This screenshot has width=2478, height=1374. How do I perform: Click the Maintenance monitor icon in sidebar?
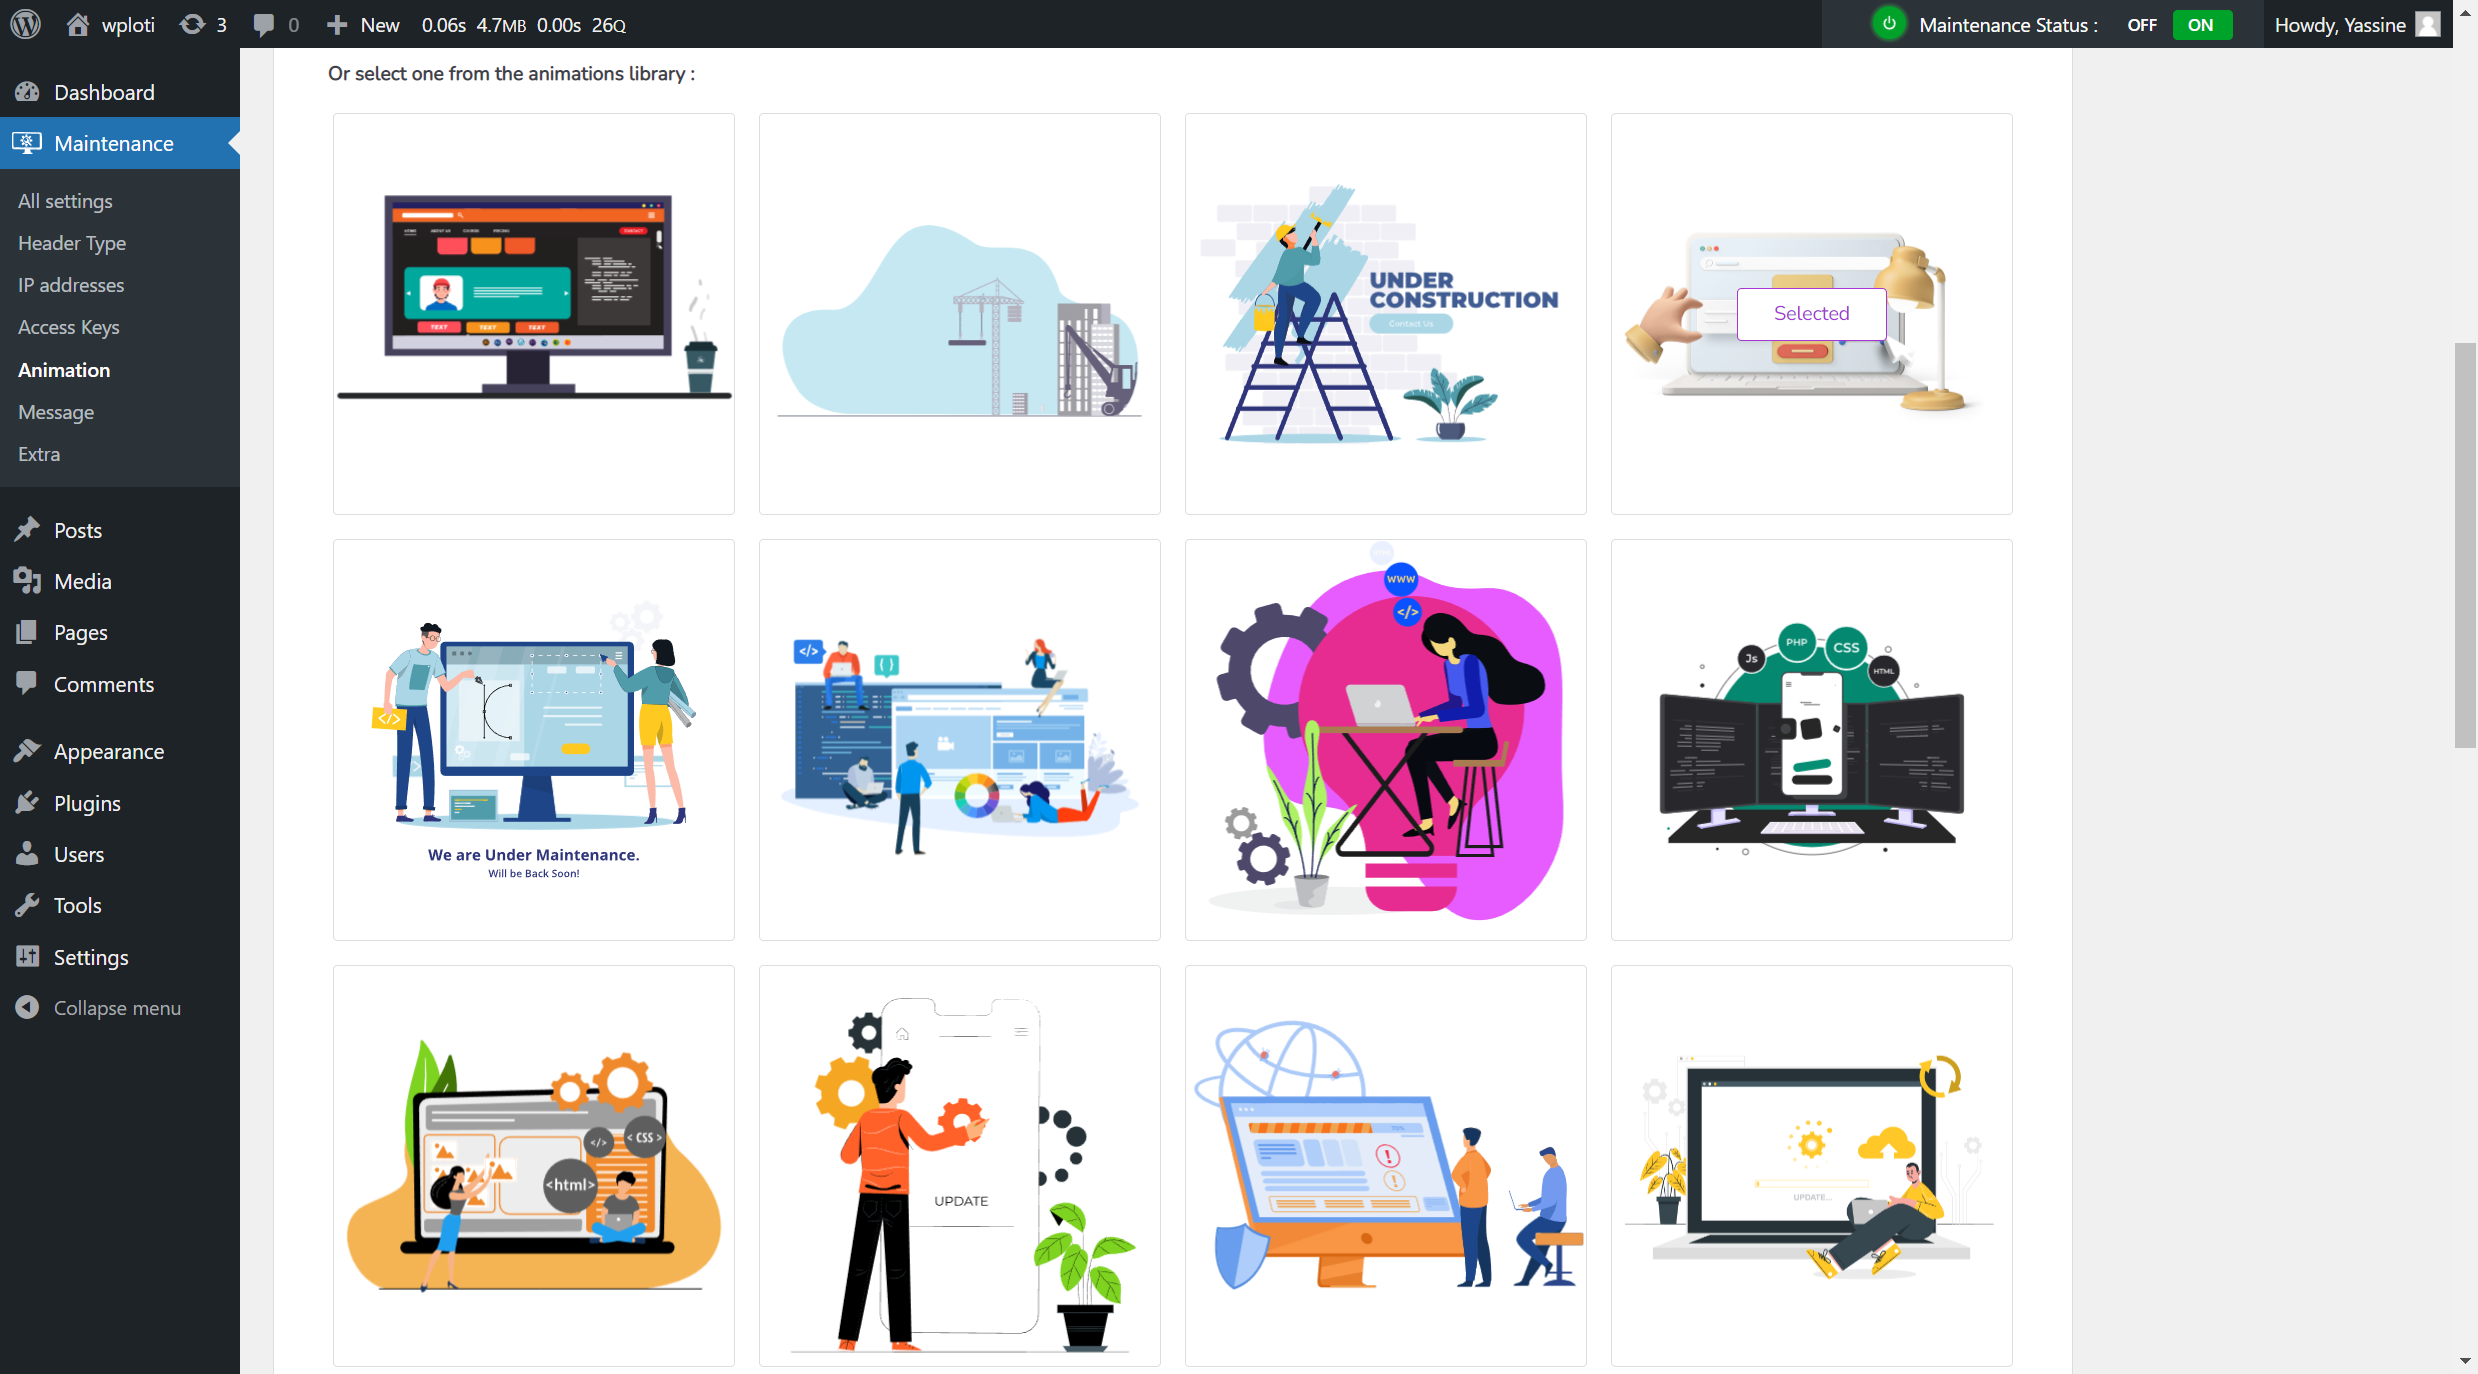pyautogui.click(x=27, y=143)
